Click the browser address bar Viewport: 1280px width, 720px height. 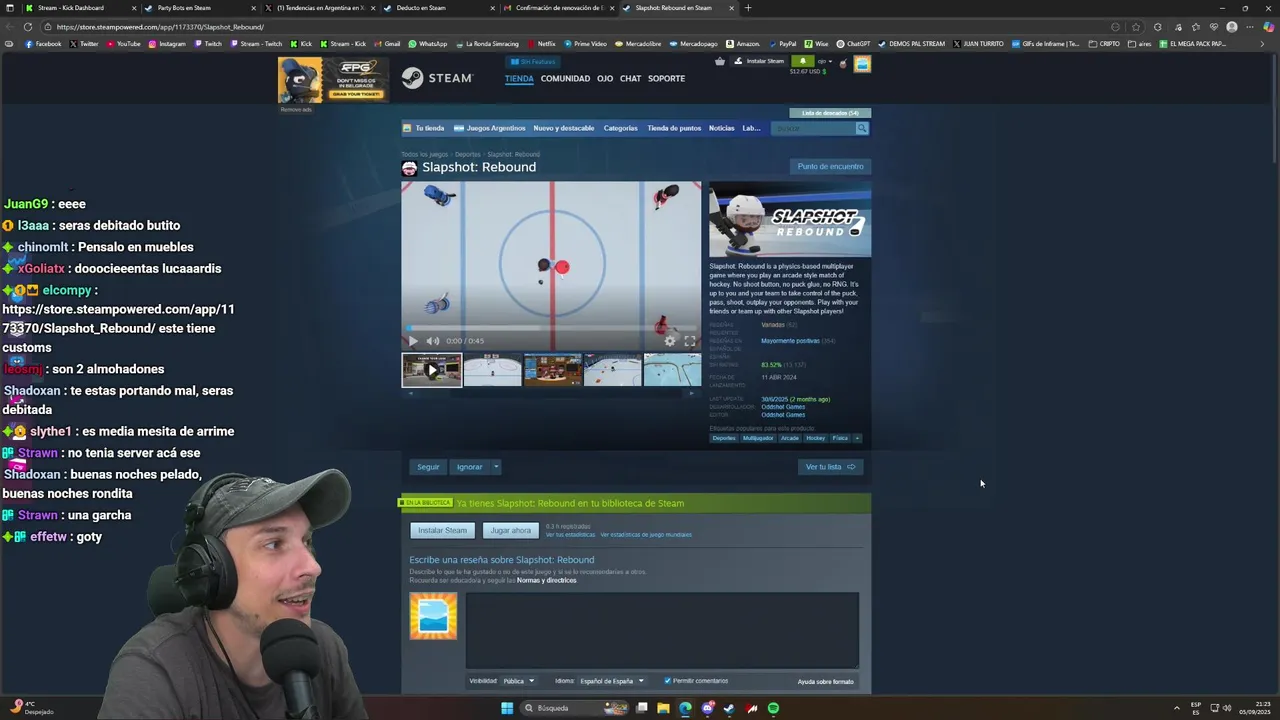[580, 27]
